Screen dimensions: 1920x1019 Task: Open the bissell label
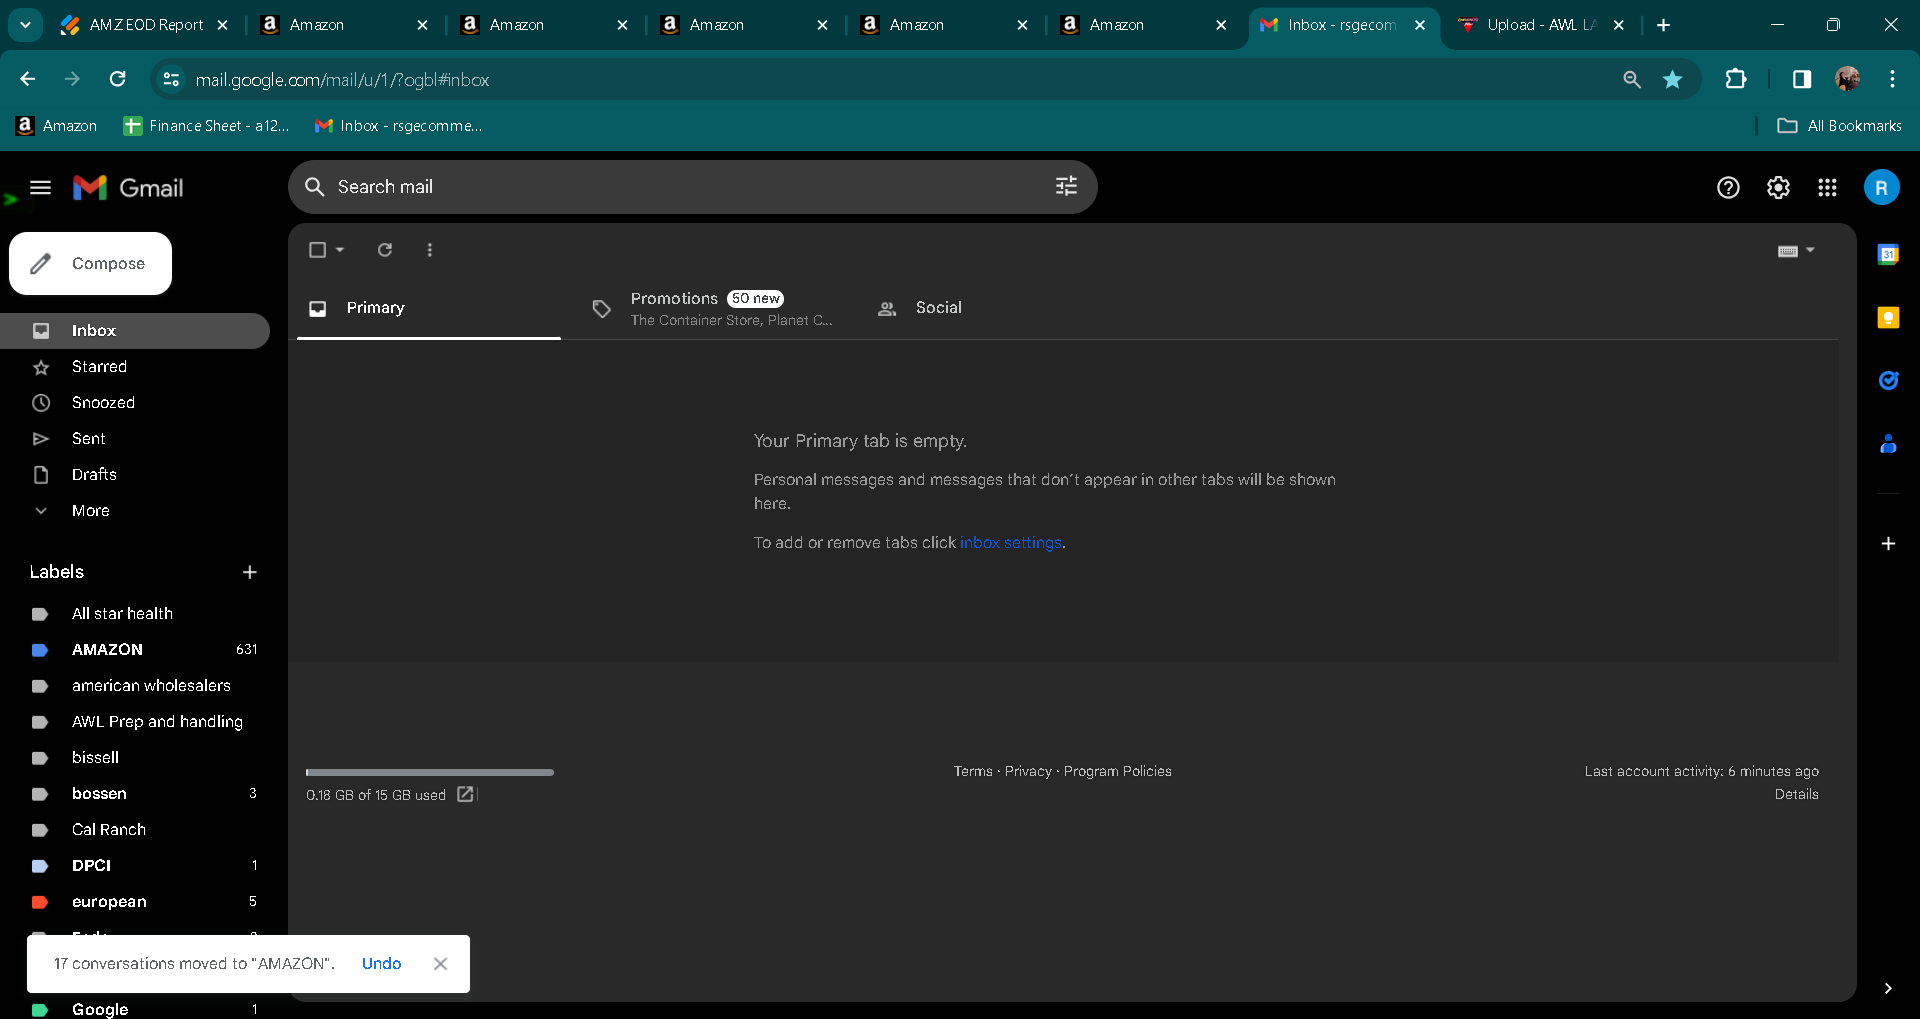135,758
